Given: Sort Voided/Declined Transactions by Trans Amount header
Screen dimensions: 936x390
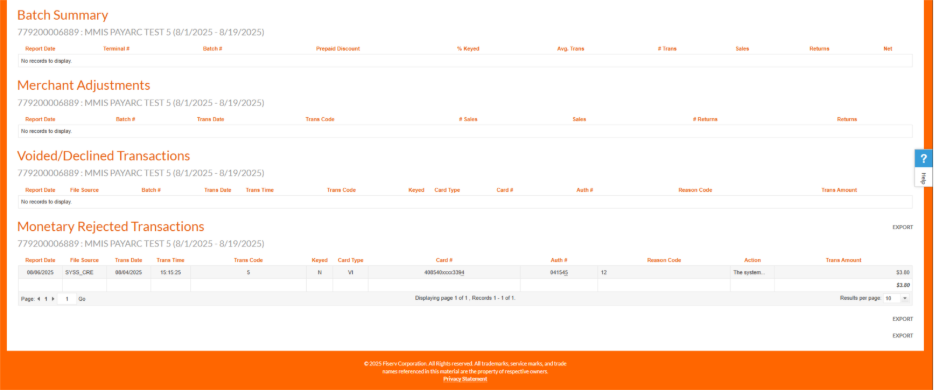Looking at the screenshot, I should click(x=839, y=190).
